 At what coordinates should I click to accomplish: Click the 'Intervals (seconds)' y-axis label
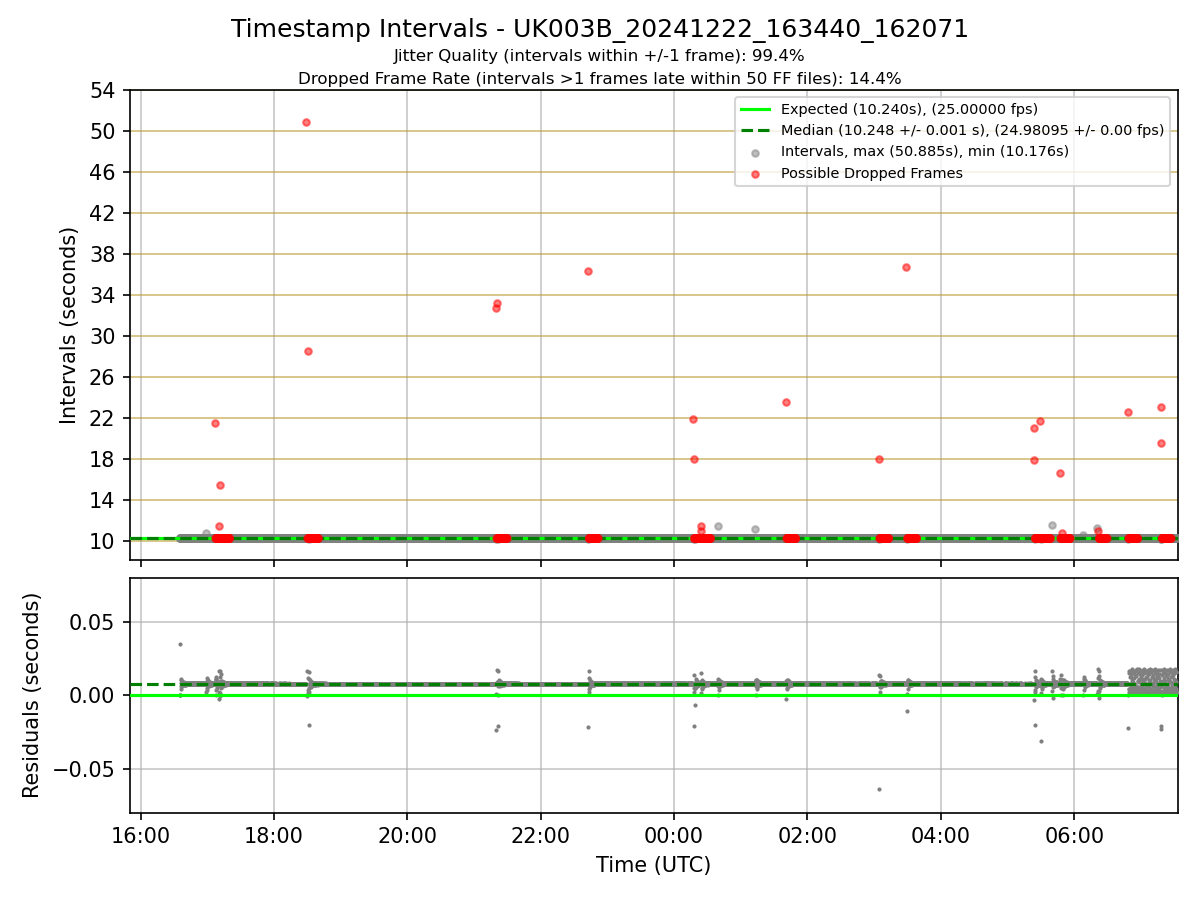point(68,325)
